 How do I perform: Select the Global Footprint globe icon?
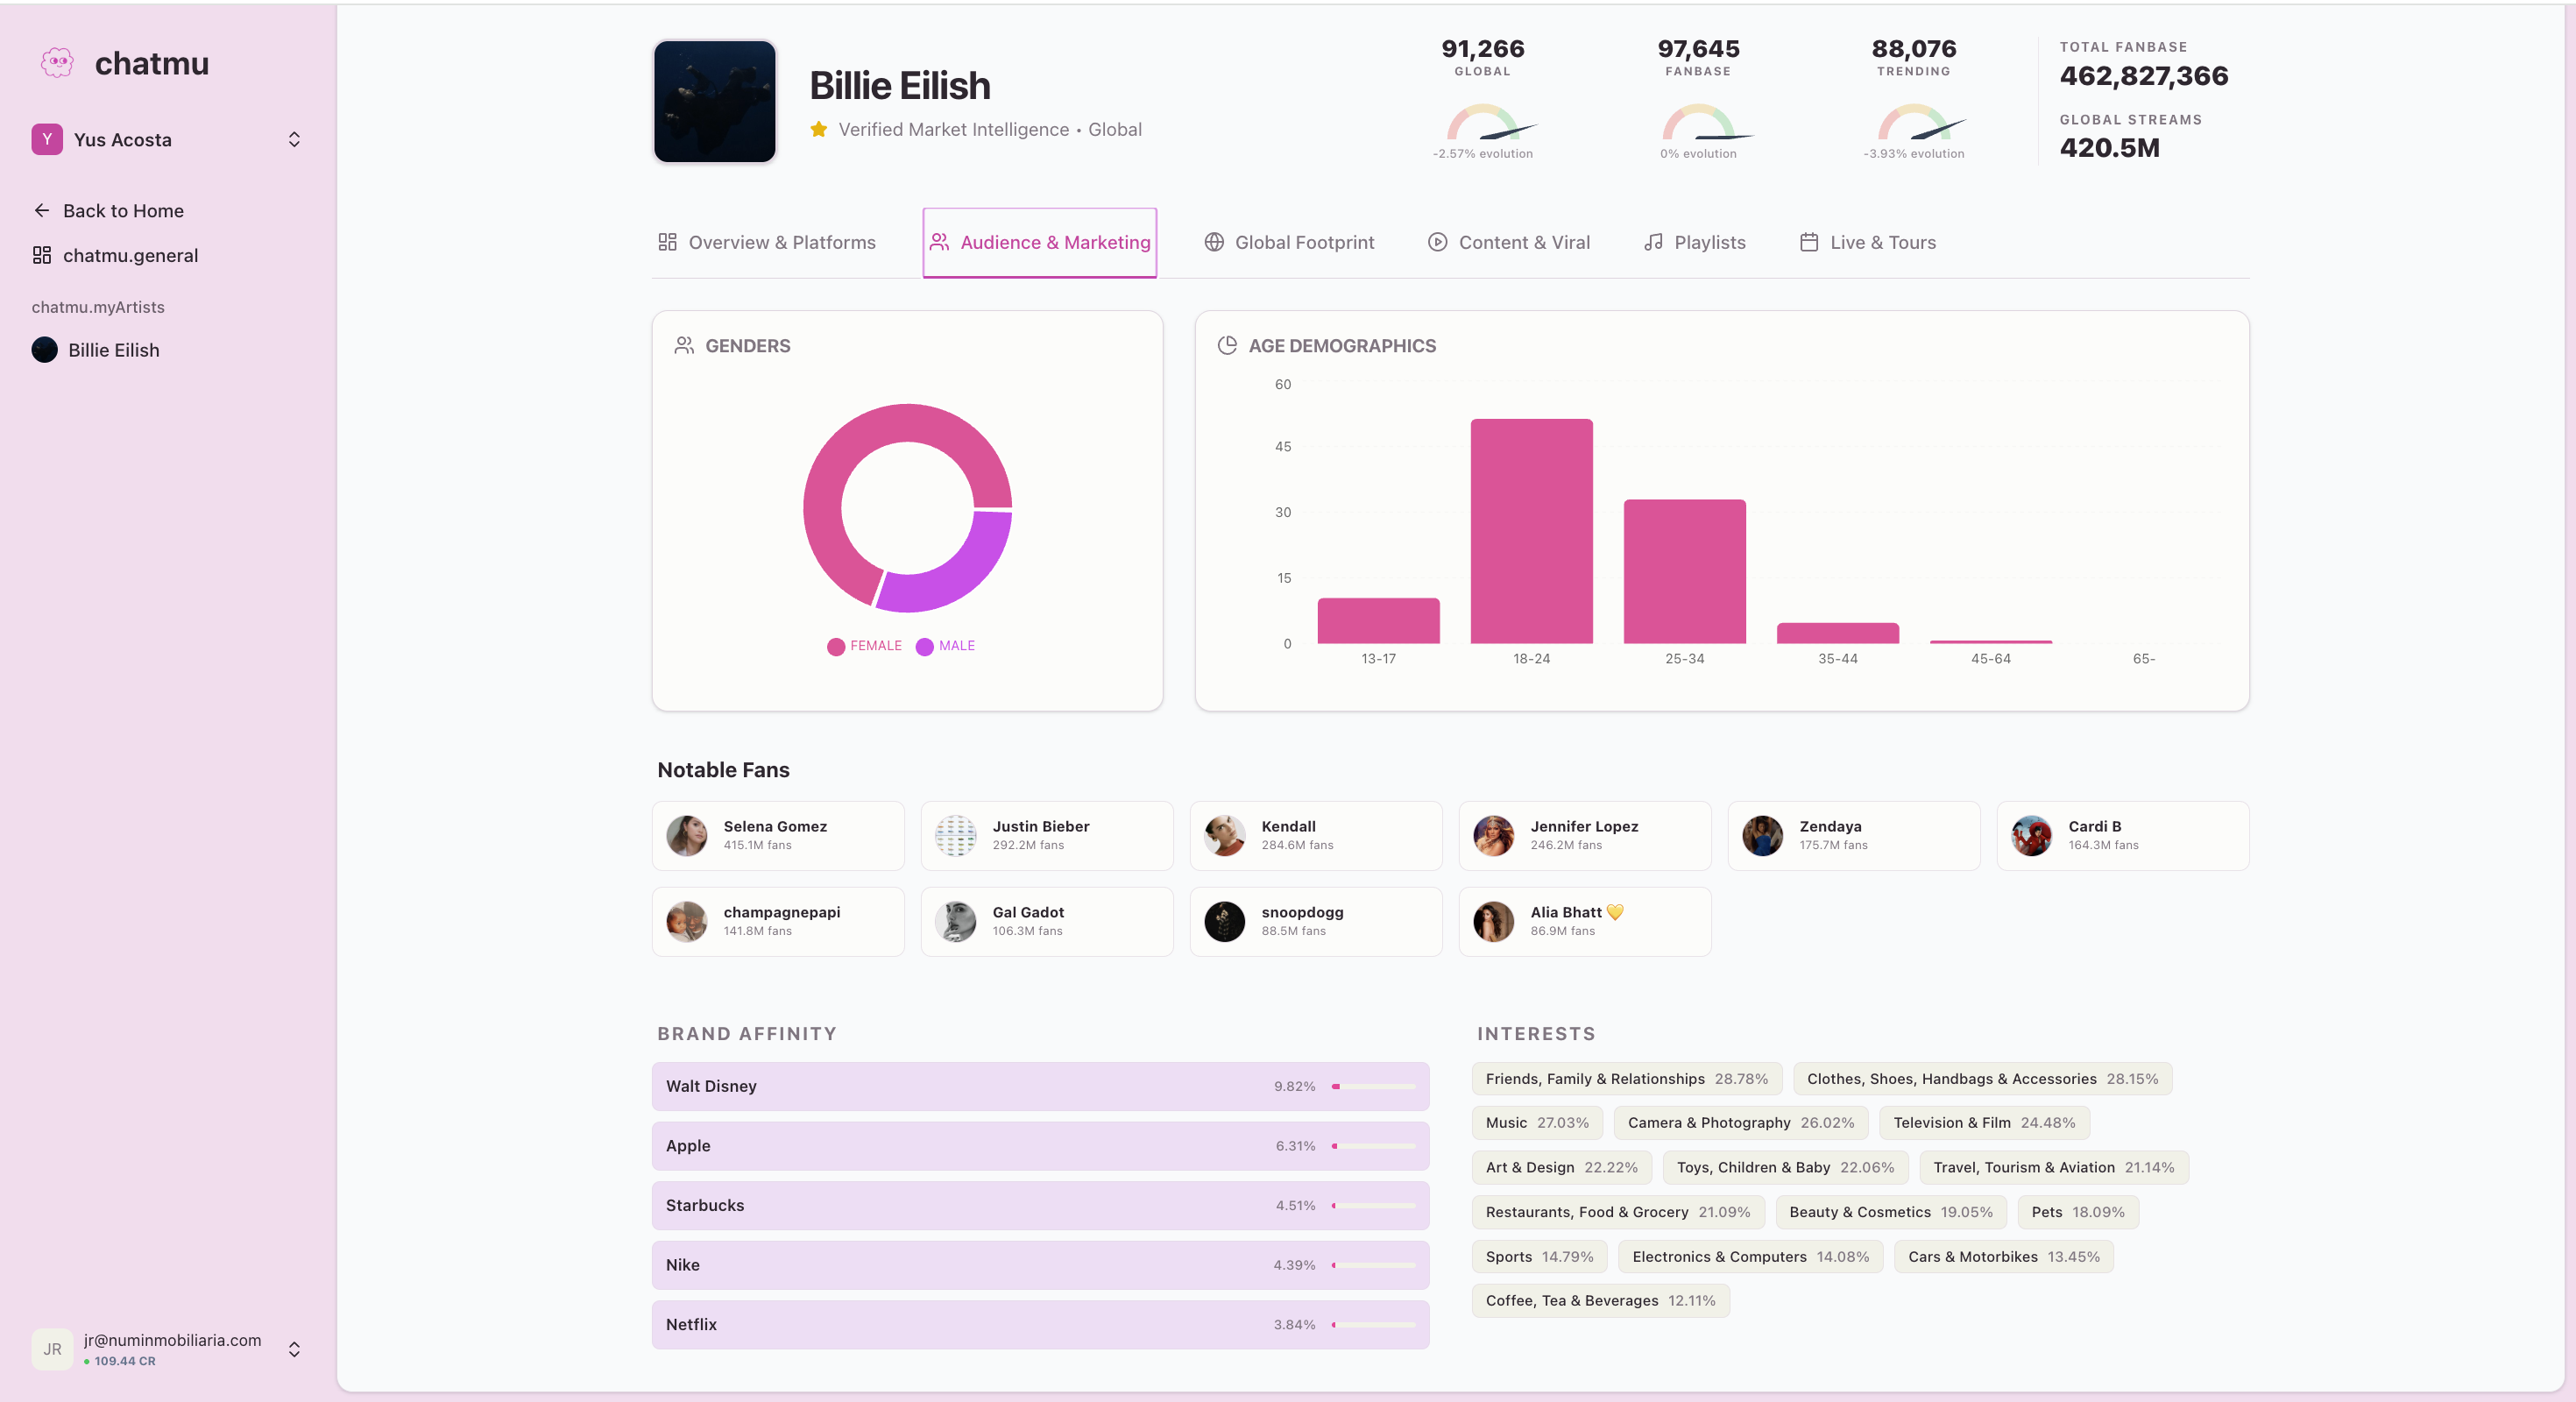point(1214,242)
